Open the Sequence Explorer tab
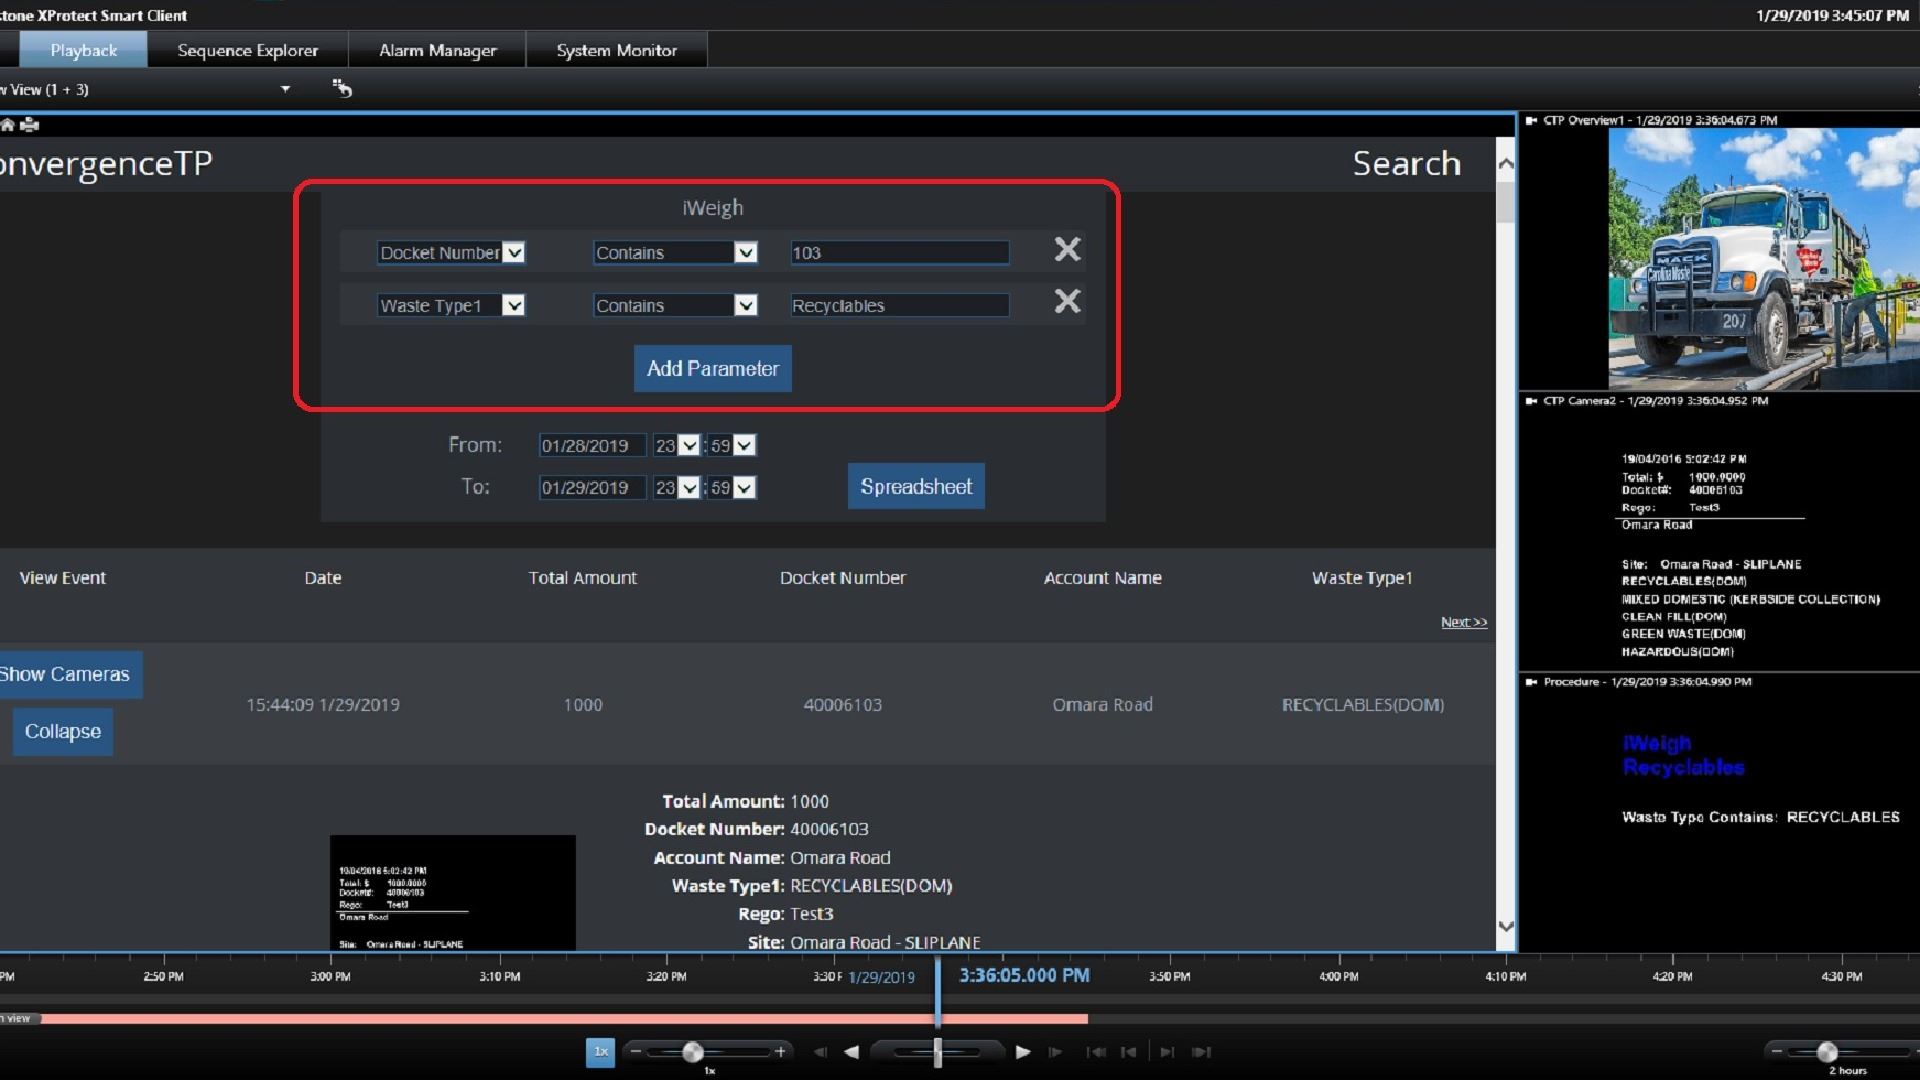The image size is (1920, 1080). pos(247,50)
